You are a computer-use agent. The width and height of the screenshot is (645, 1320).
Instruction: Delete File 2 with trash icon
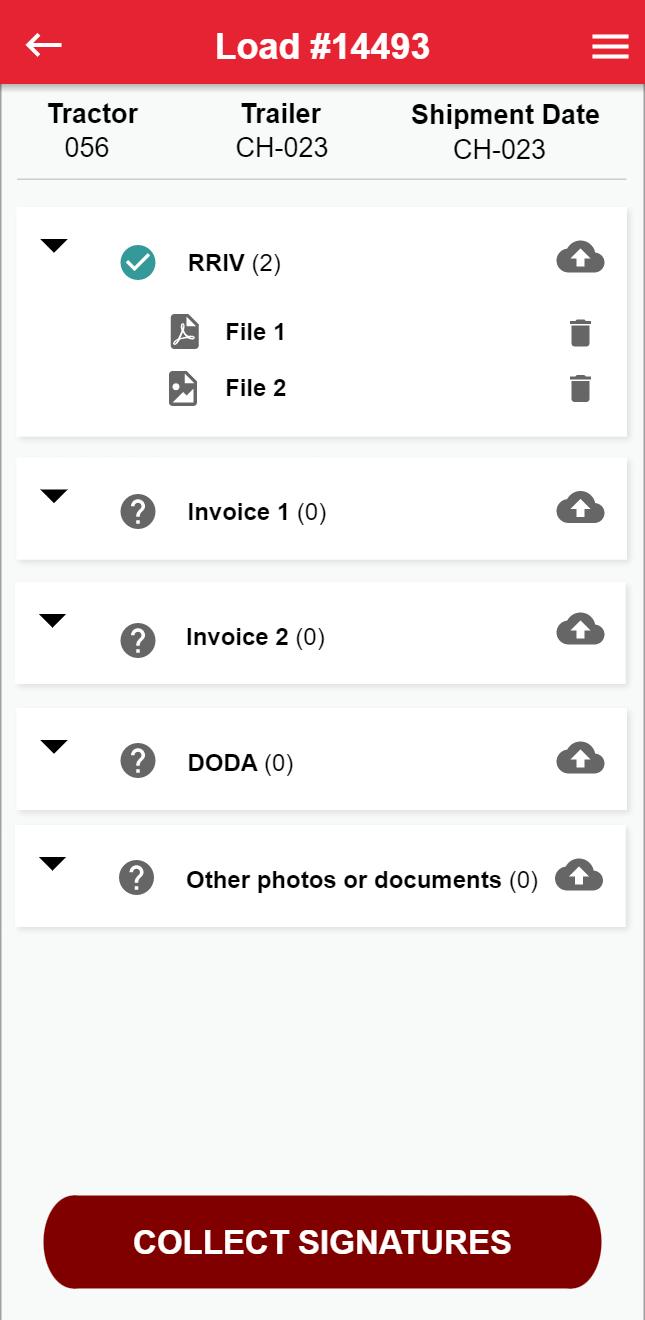[x=580, y=388]
